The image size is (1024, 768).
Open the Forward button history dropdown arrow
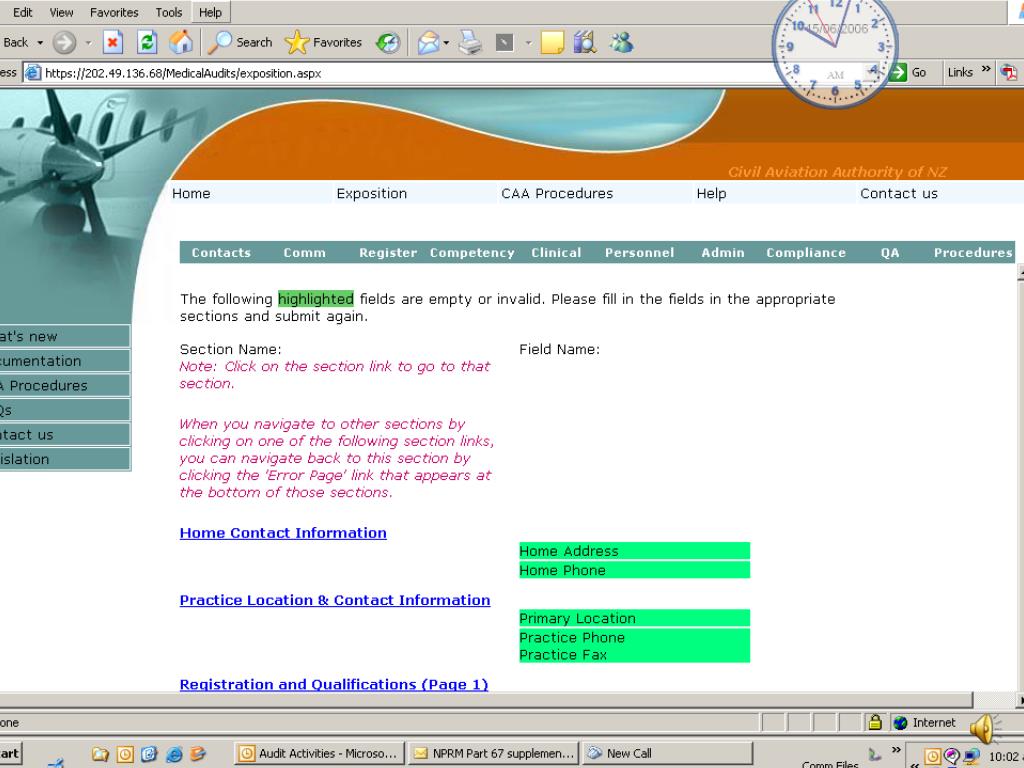point(88,43)
